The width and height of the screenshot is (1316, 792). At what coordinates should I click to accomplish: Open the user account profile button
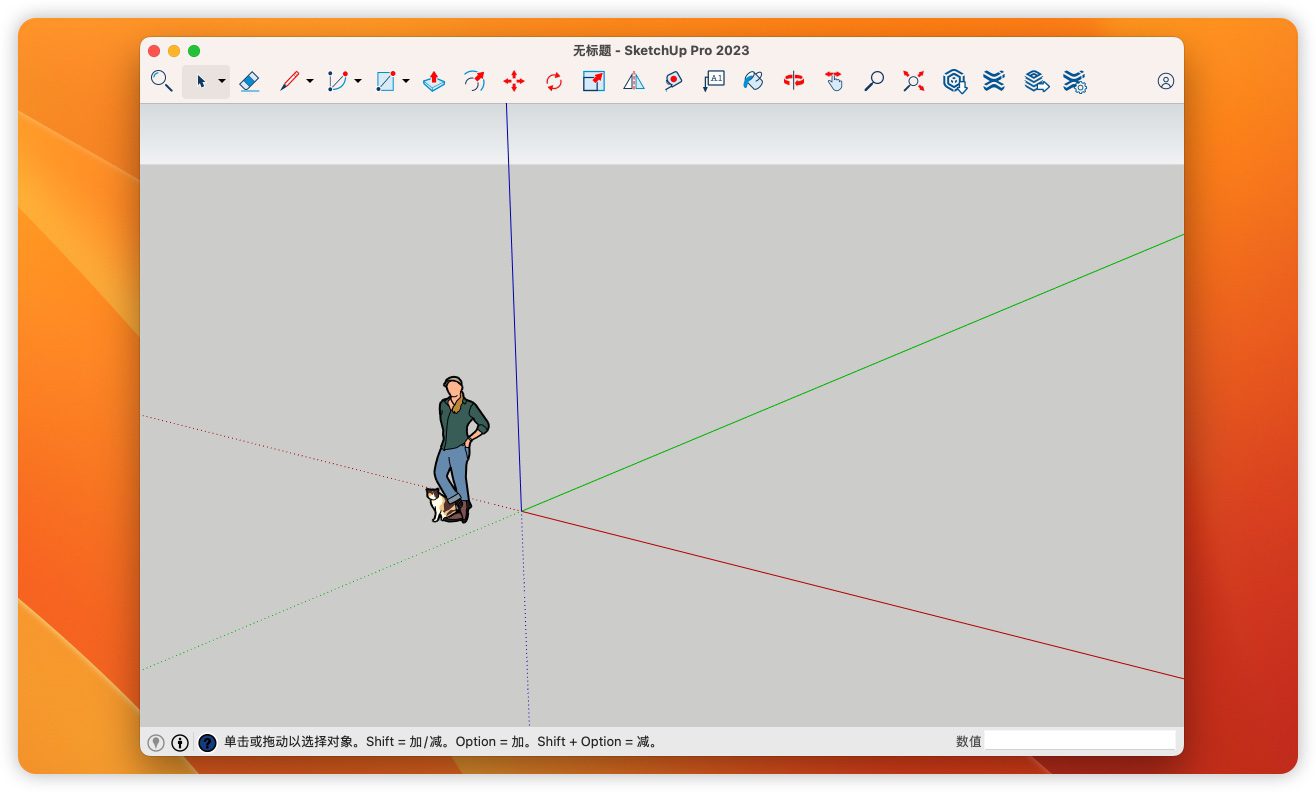coord(1165,81)
